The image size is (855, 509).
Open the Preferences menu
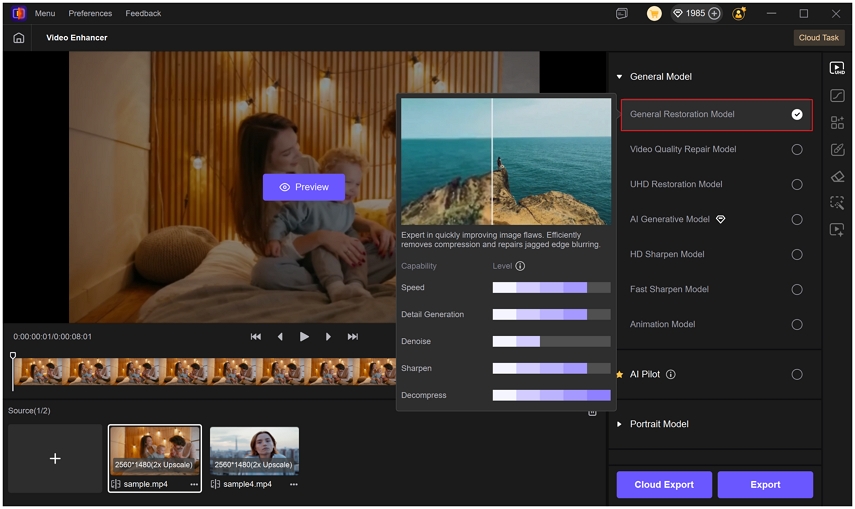(90, 14)
